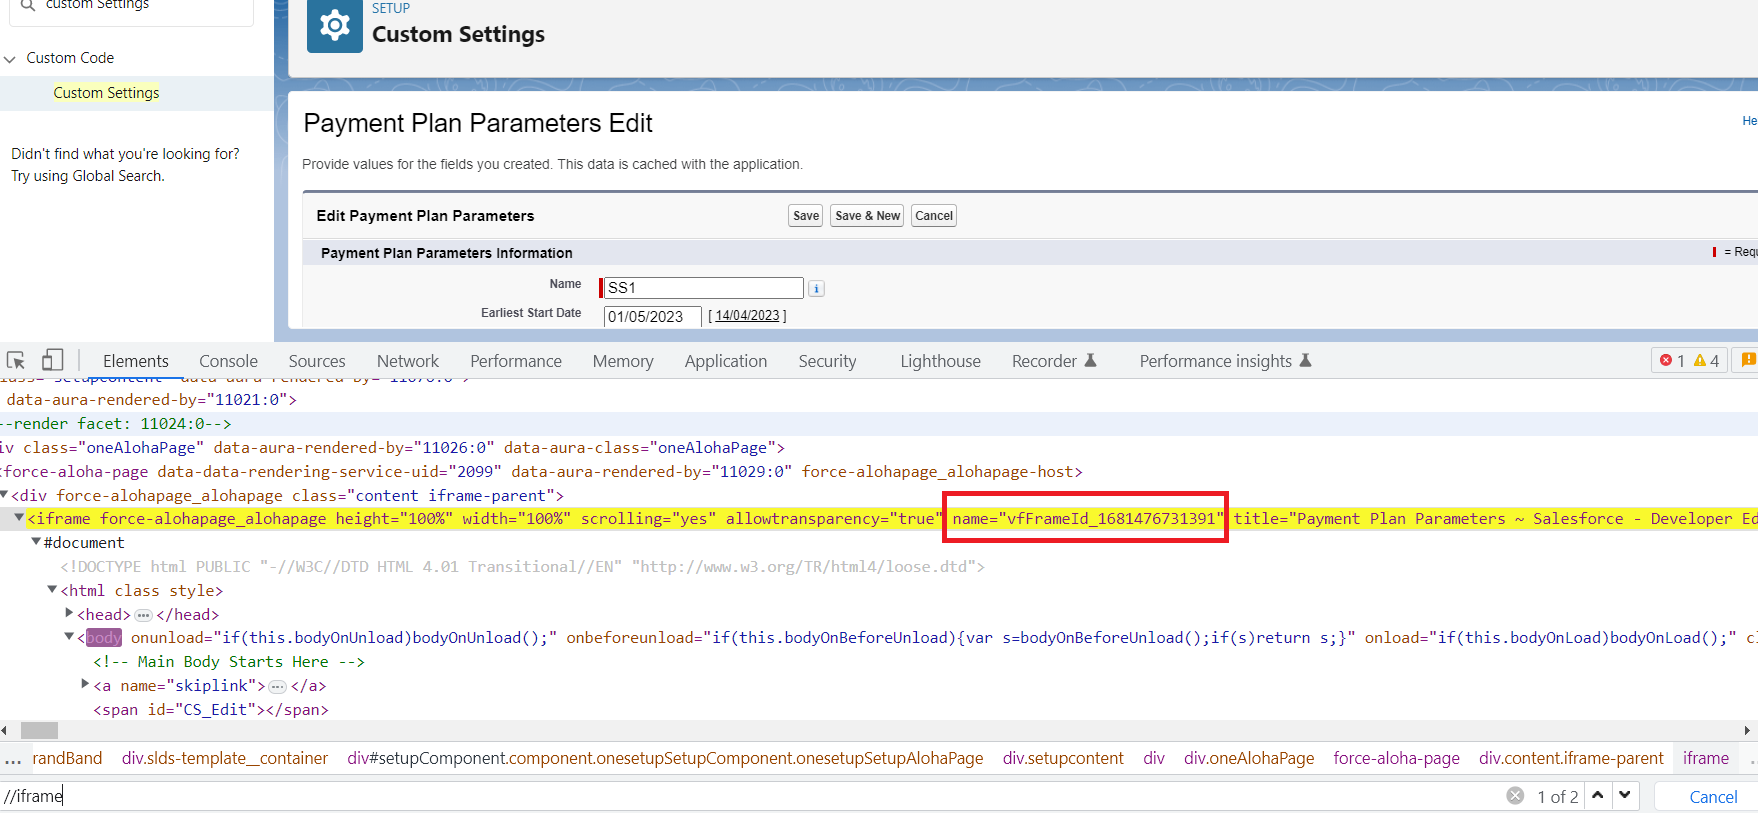Collapse the Custom Code section
The width and height of the screenshot is (1758, 813).
(x=10, y=59)
